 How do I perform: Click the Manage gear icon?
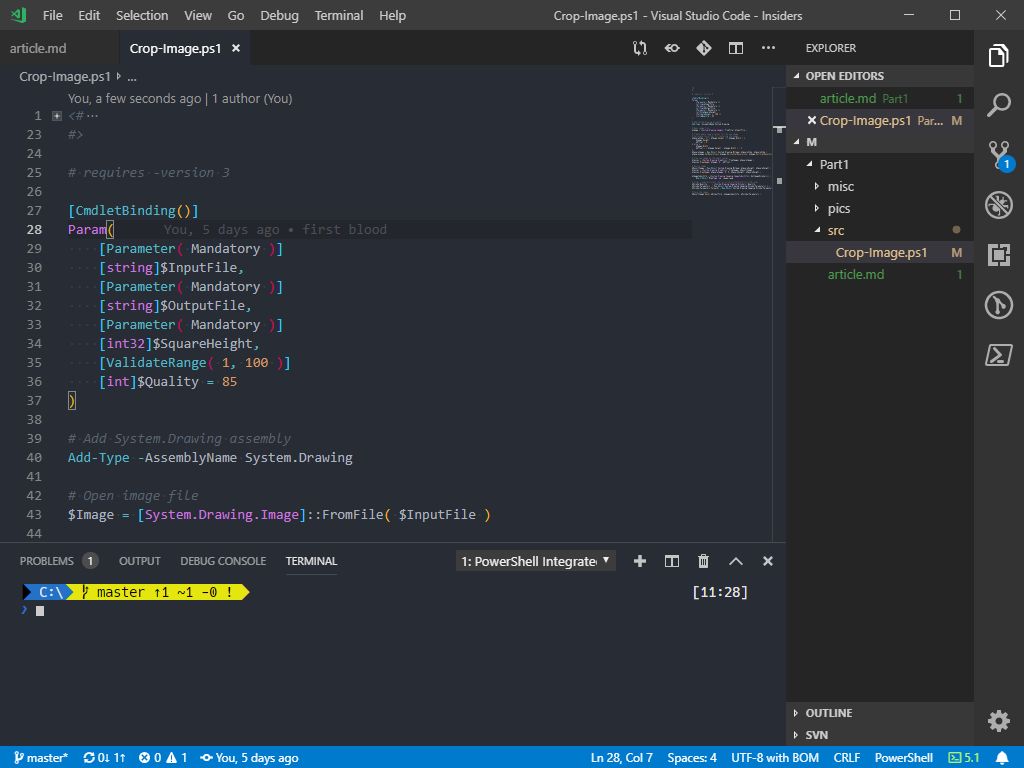click(998, 720)
